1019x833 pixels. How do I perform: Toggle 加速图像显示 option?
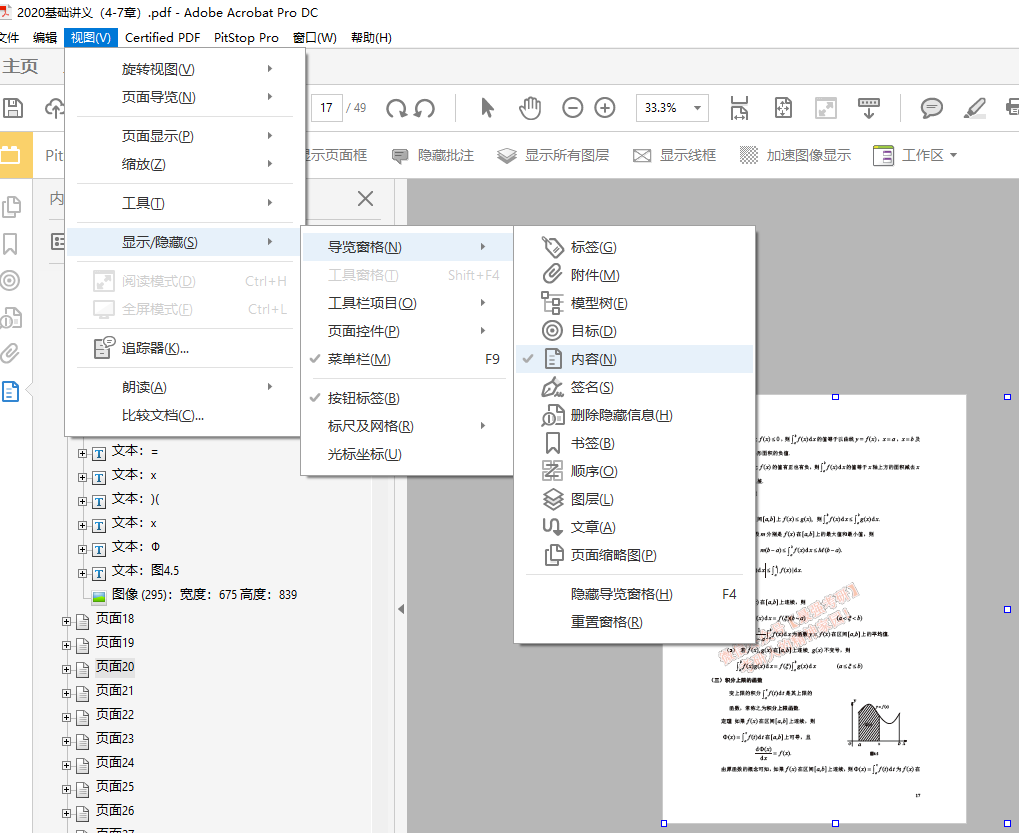[795, 155]
